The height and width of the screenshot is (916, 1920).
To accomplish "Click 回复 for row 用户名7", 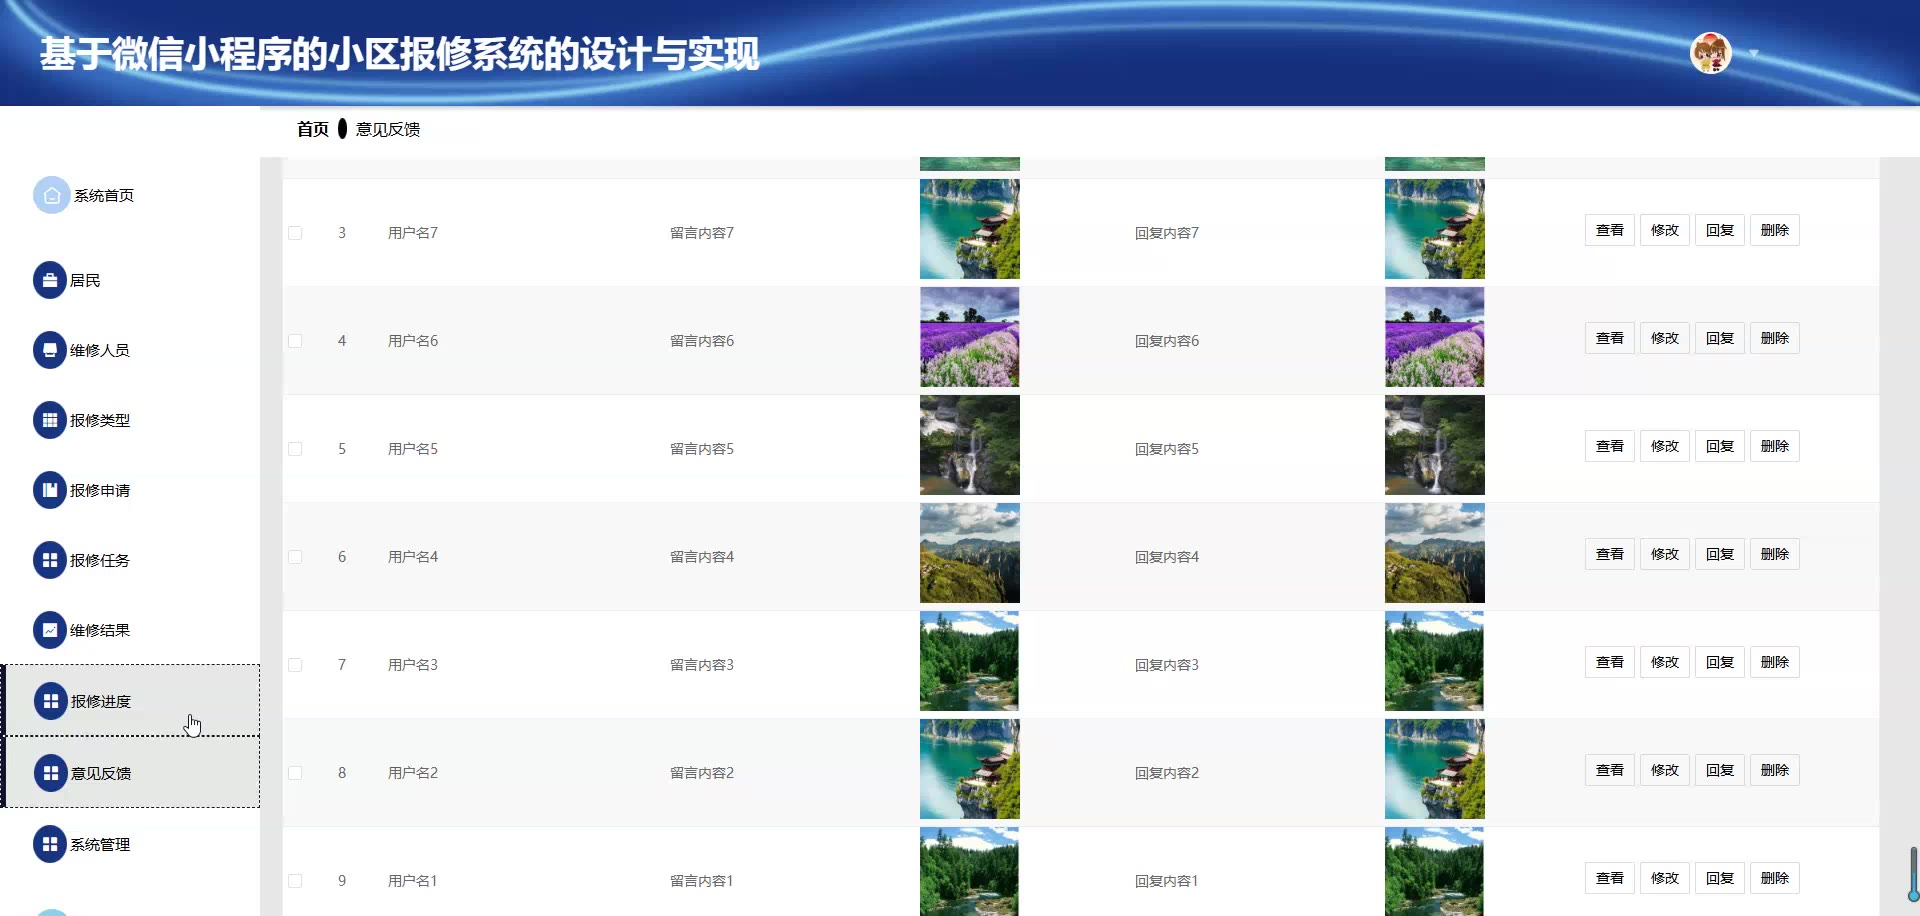I will tap(1720, 230).
